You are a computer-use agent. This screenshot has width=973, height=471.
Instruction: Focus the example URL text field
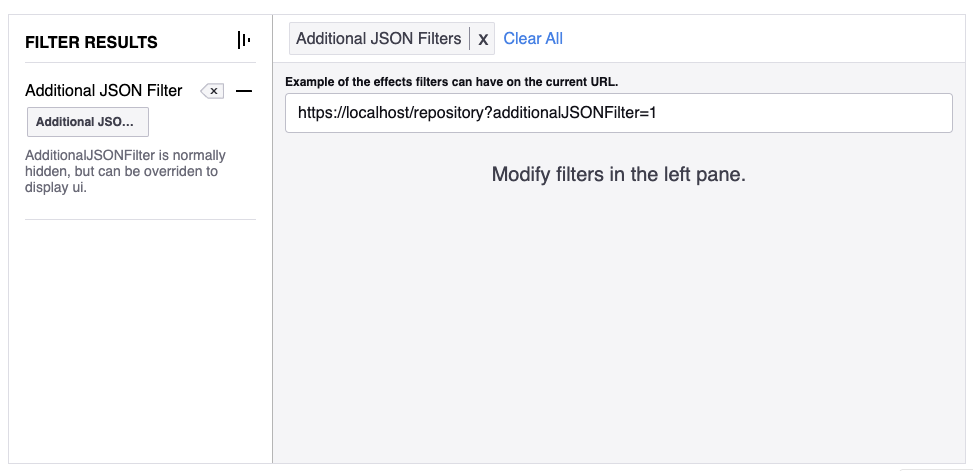click(619, 113)
